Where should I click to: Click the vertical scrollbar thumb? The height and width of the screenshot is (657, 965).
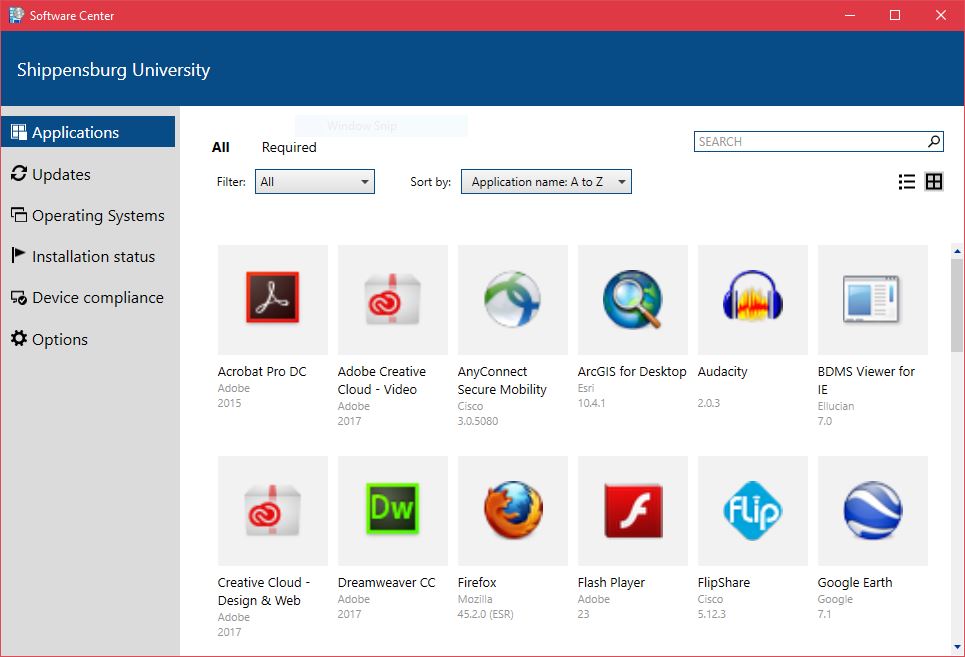[957, 305]
